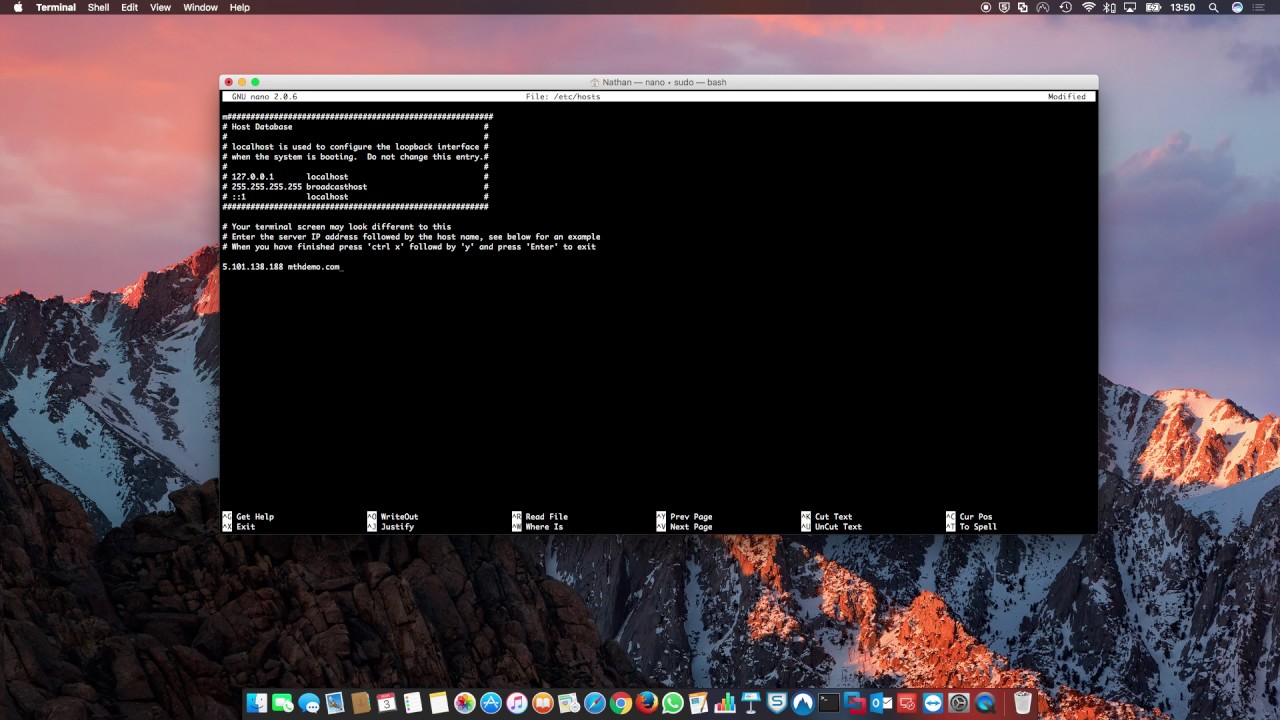
Task: Open Notification Center in menu bar
Action: coord(1259,7)
